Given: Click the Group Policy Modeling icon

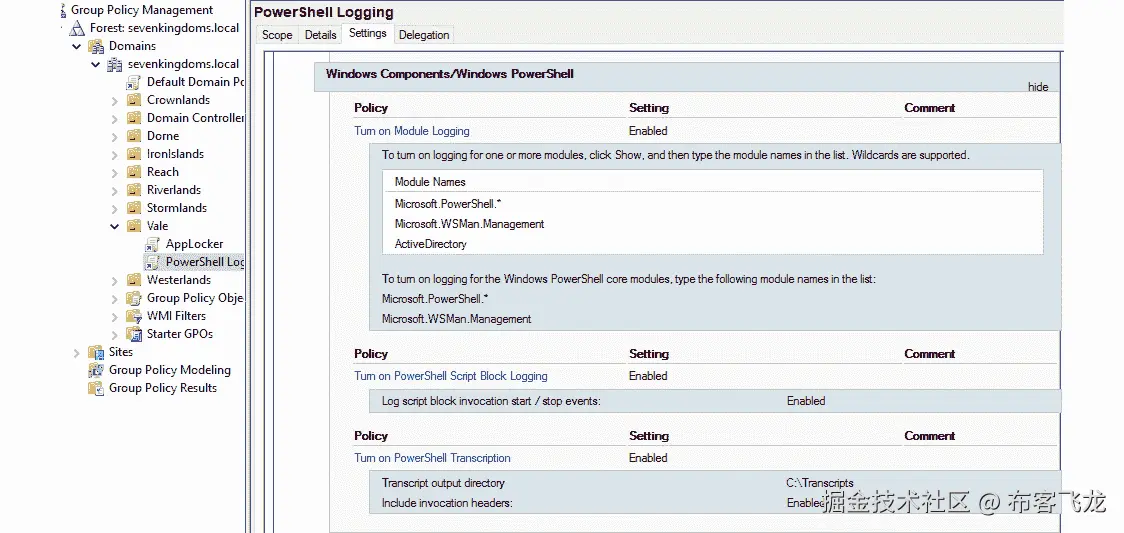Looking at the screenshot, I should tap(96, 370).
